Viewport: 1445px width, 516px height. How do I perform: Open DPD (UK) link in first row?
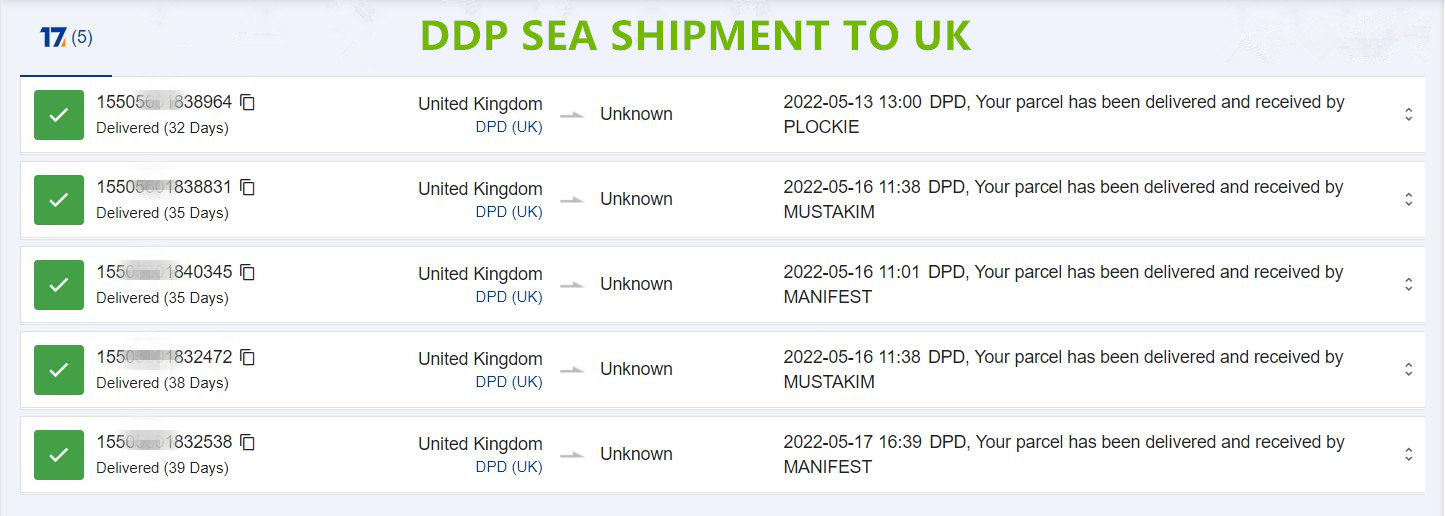[509, 127]
